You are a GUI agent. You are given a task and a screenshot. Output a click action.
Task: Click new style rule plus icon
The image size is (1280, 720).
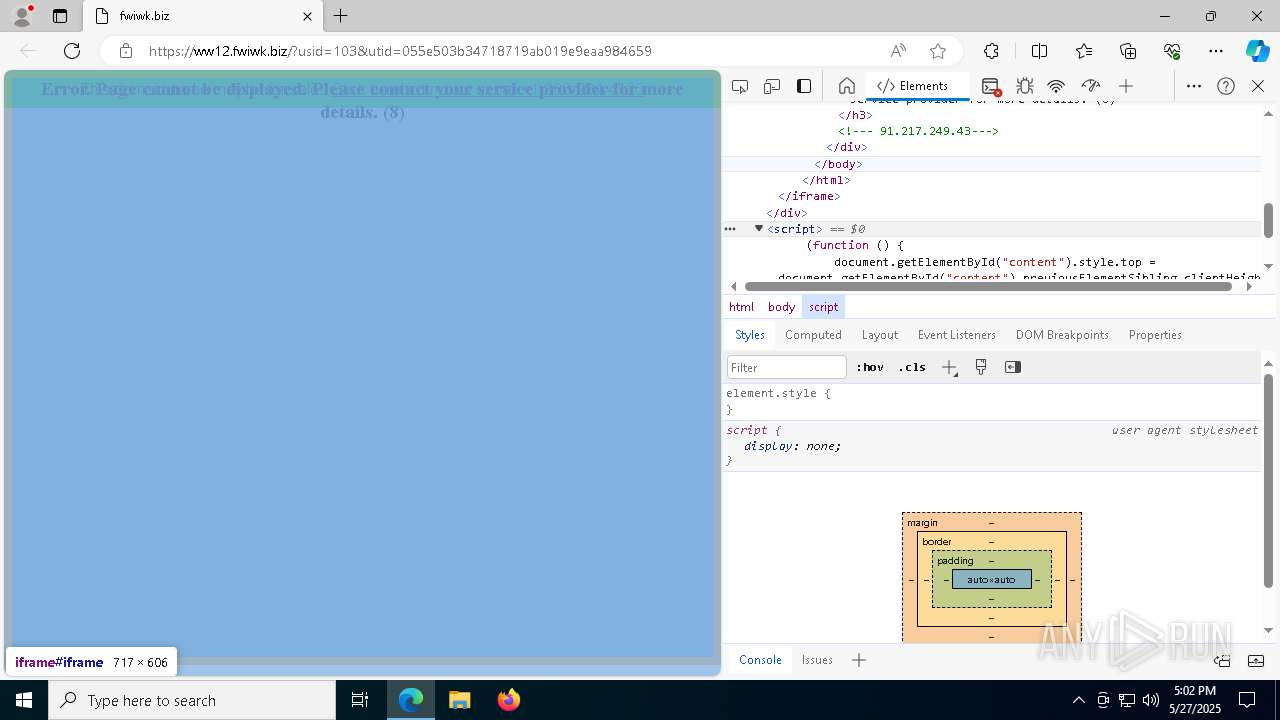pyautogui.click(x=949, y=367)
